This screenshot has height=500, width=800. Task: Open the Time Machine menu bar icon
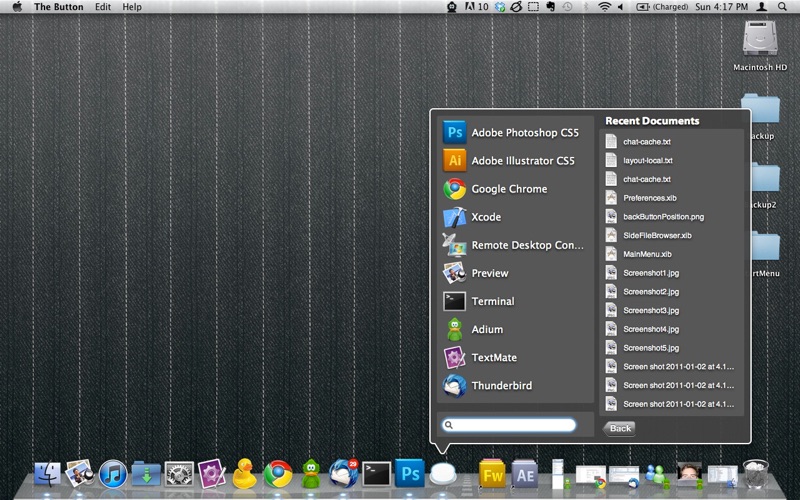pyautogui.click(x=567, y=7)
